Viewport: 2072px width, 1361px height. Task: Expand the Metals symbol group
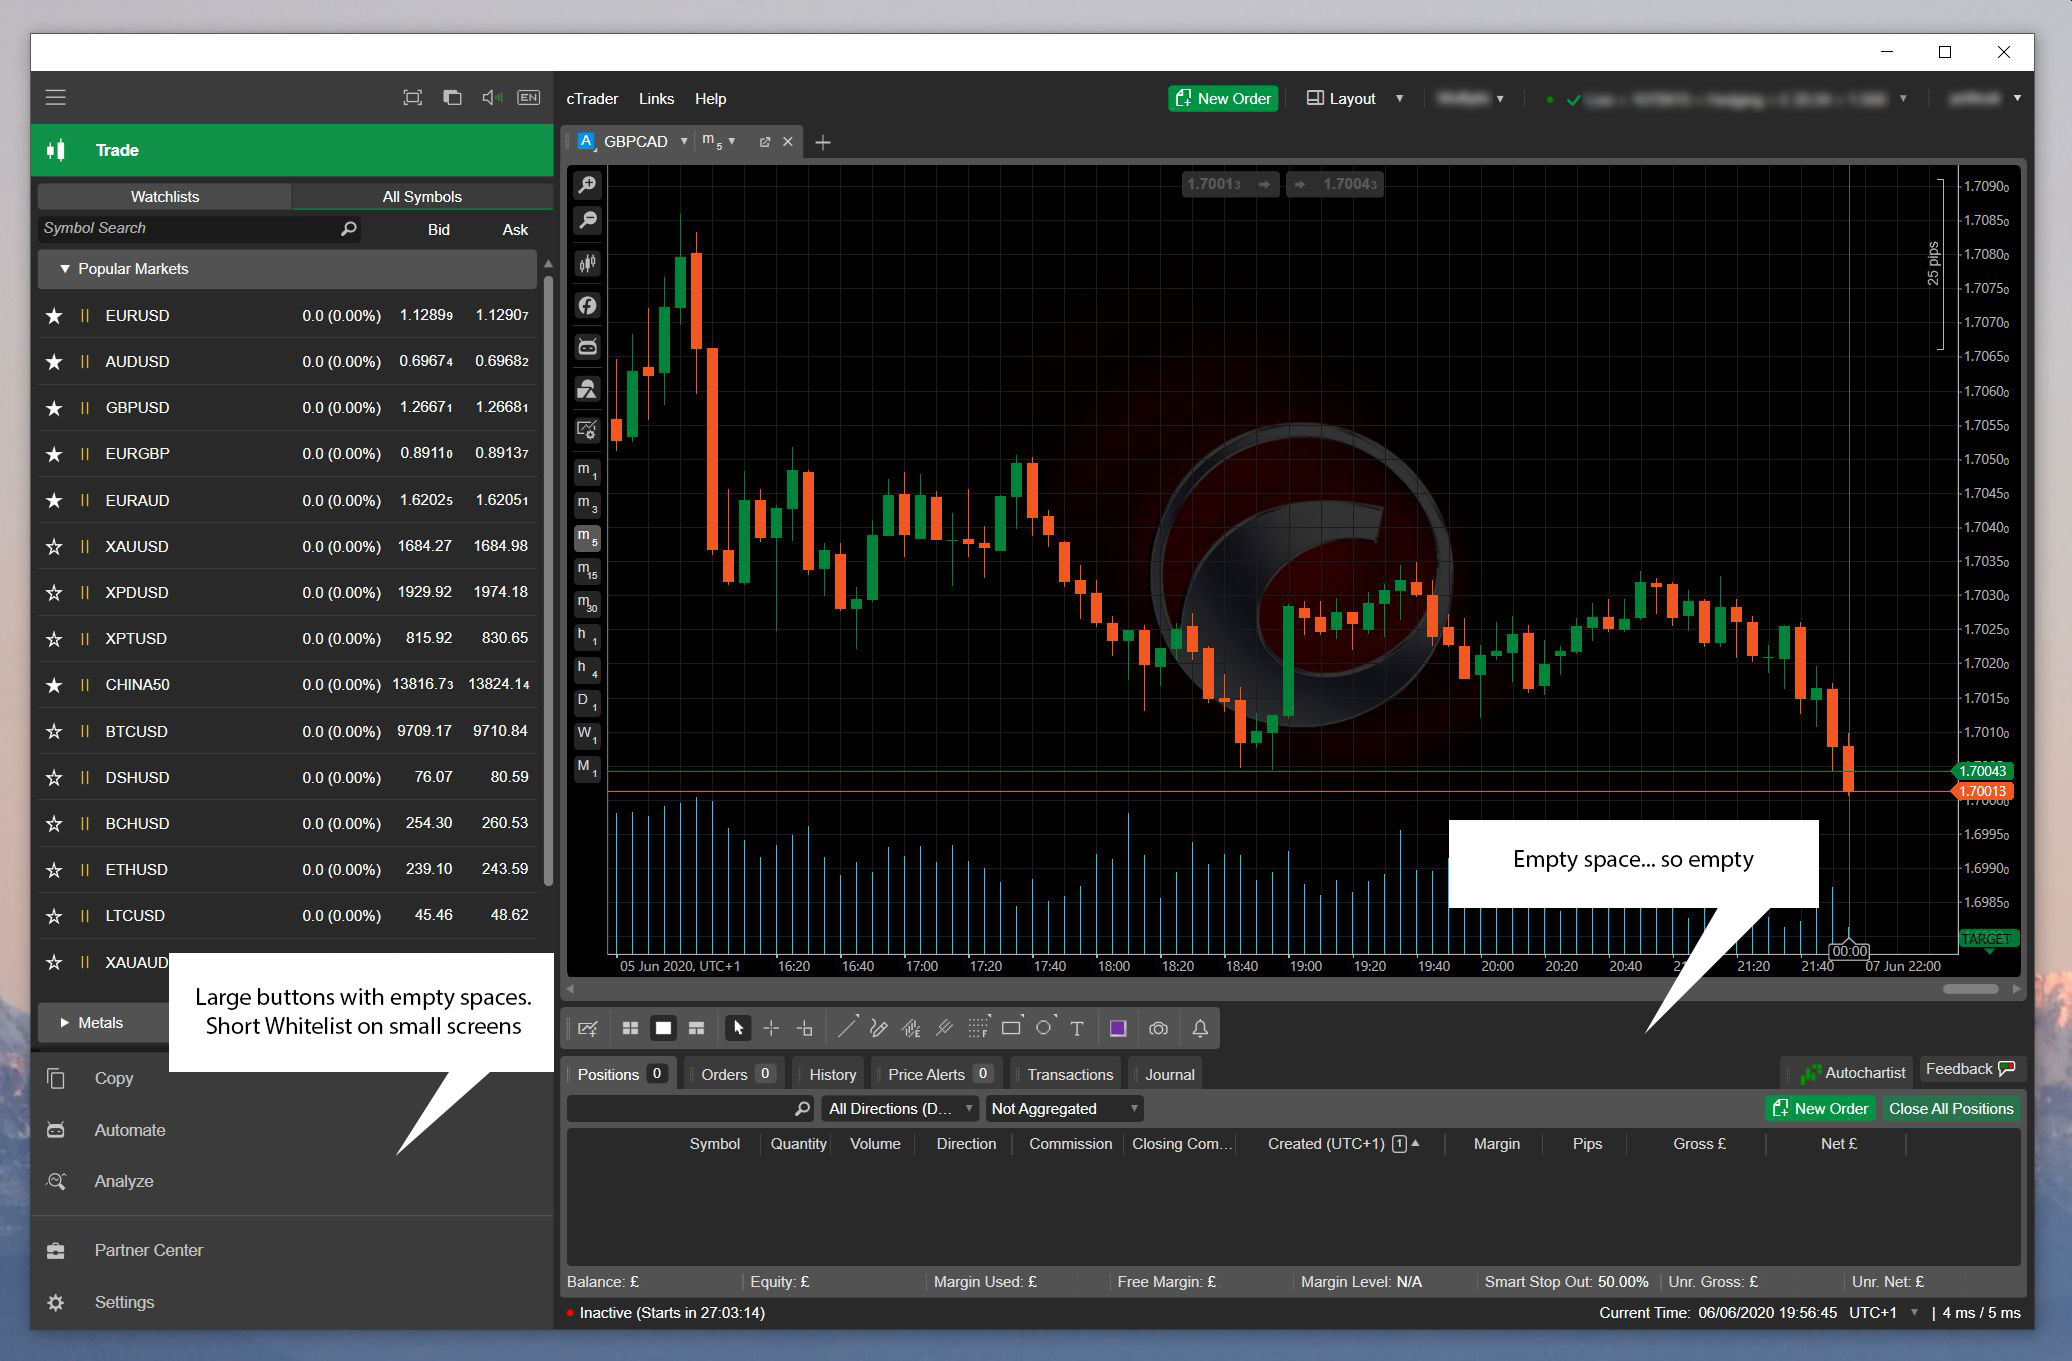65,1023
